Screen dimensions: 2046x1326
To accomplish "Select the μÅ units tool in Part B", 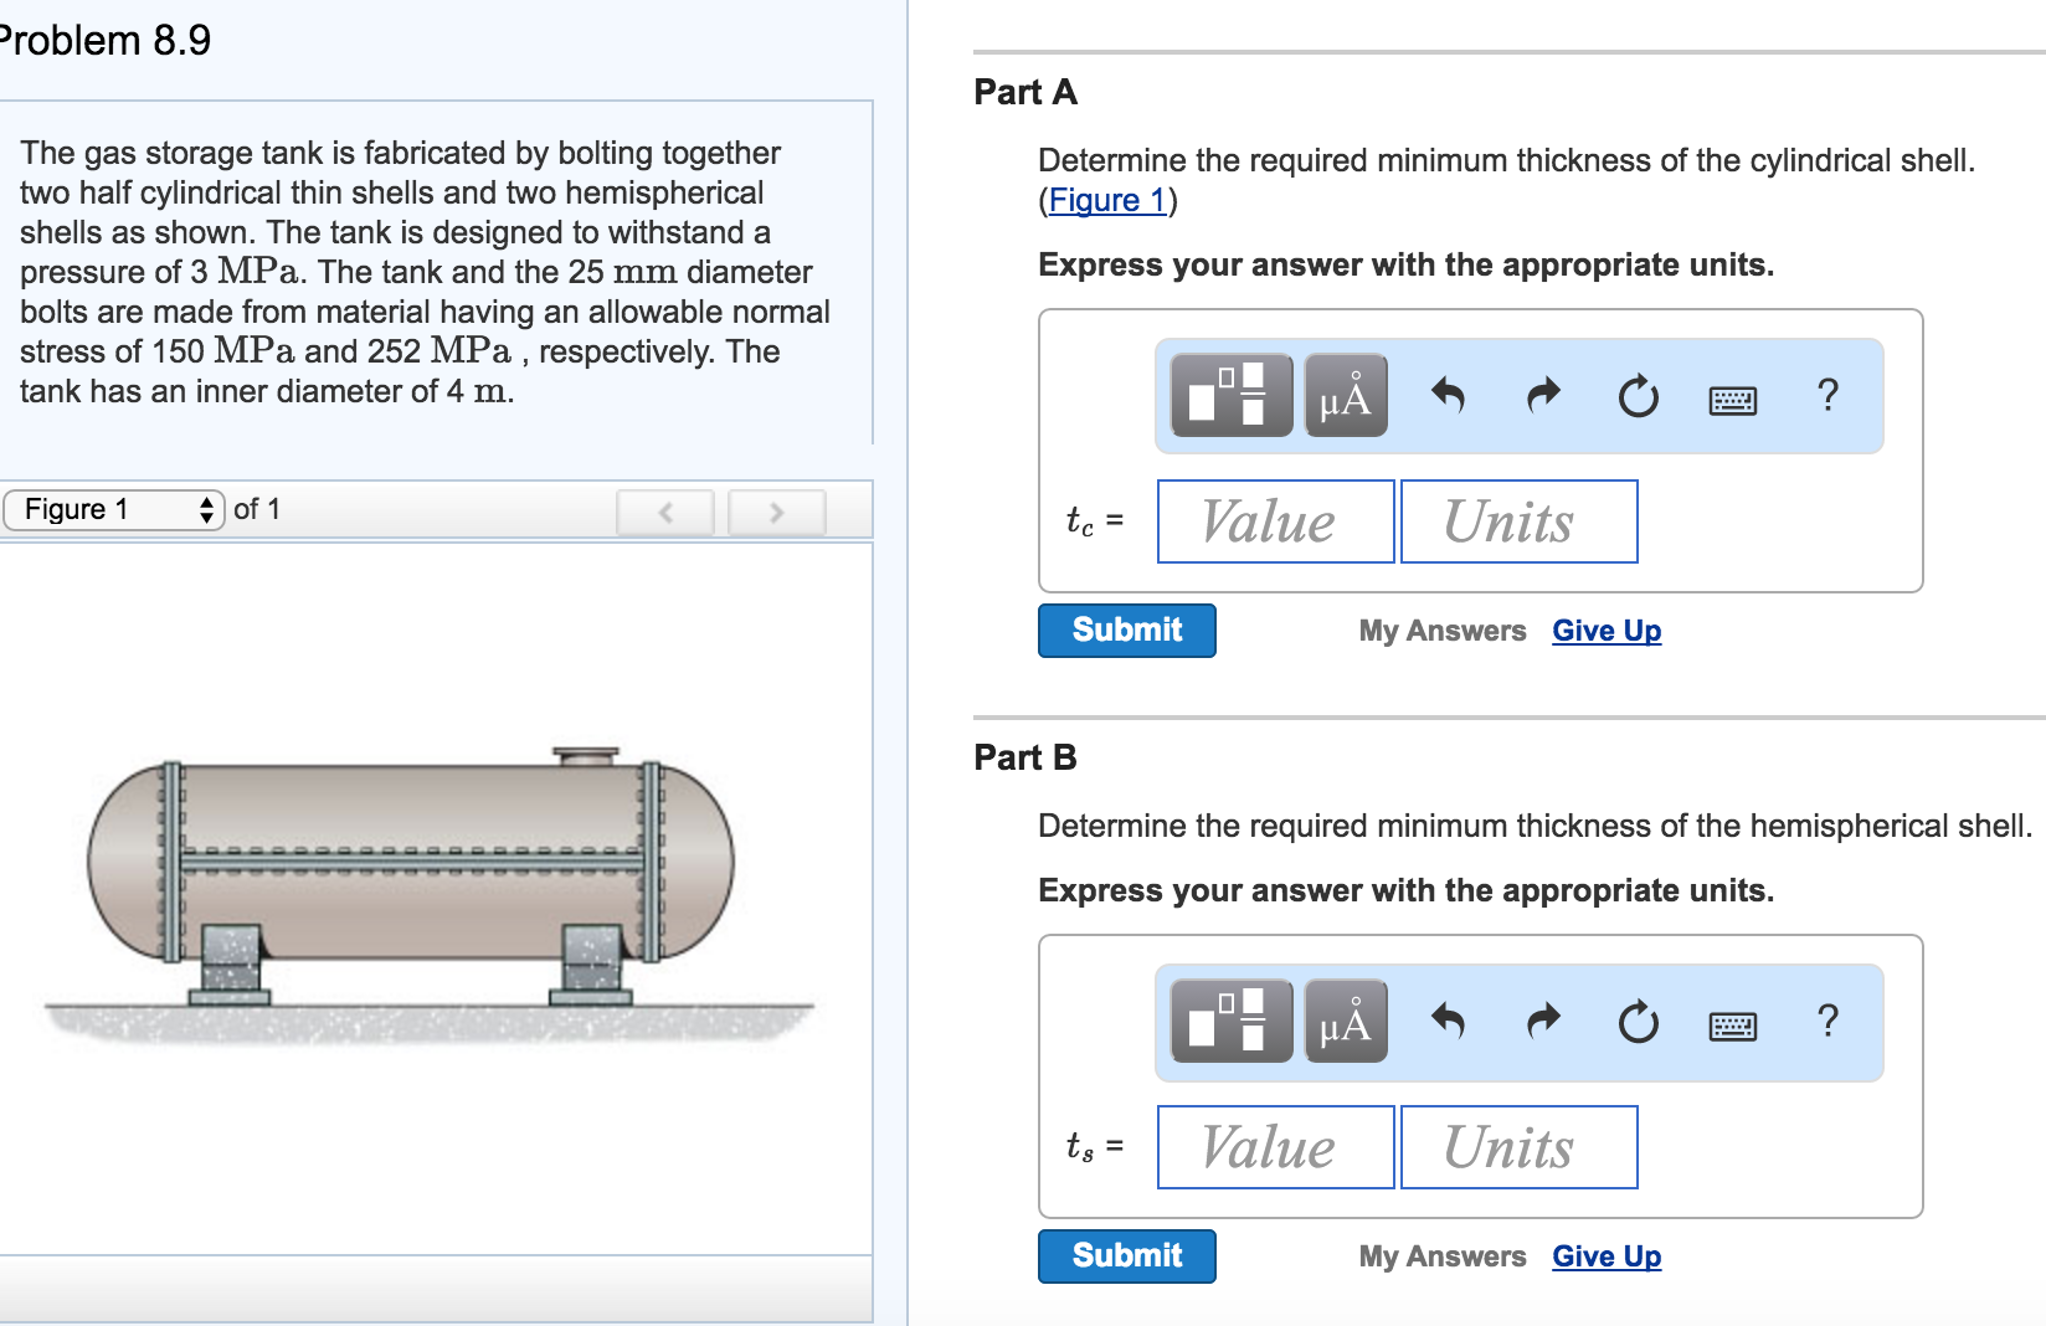I will [1344, 1021].
